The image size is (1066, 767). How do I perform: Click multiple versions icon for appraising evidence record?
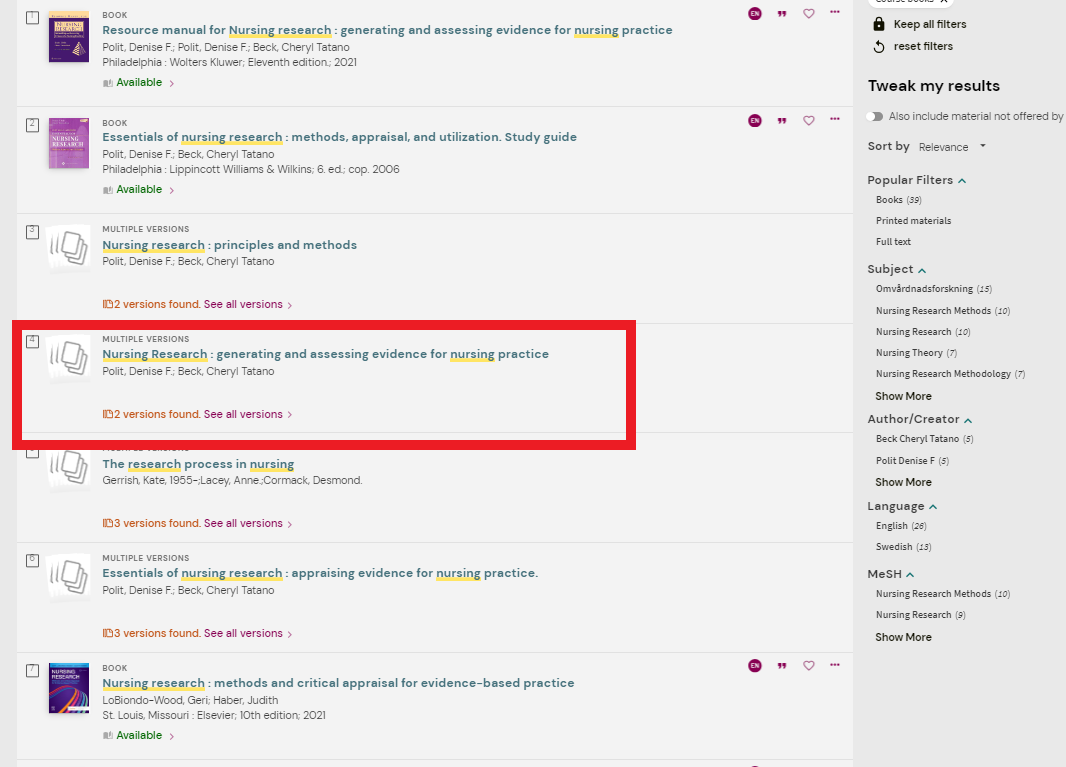tap(69, 576)
